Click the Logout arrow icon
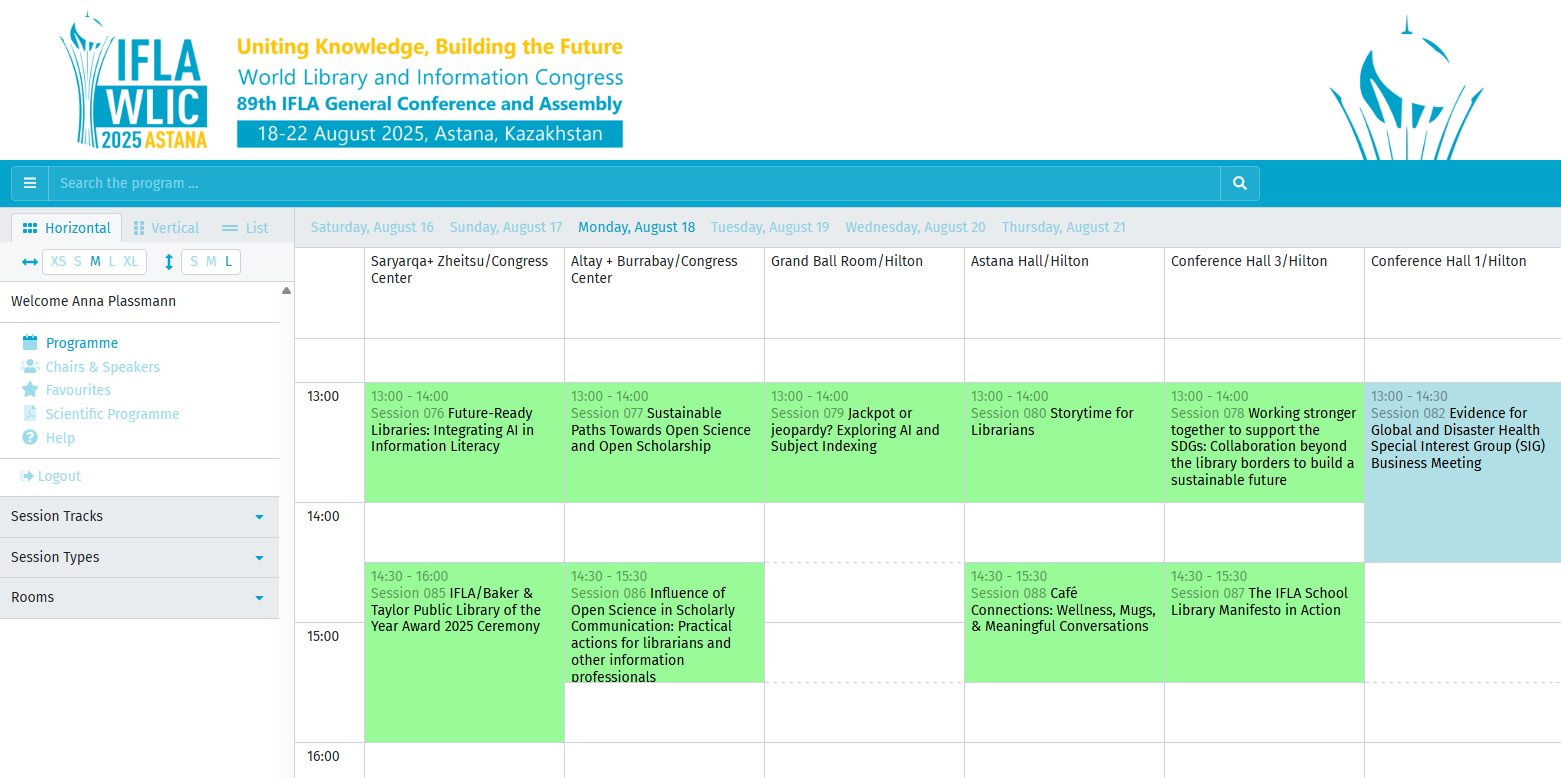Image resolution: width=1561 pixels, height=778 pixels. (28, 476)
